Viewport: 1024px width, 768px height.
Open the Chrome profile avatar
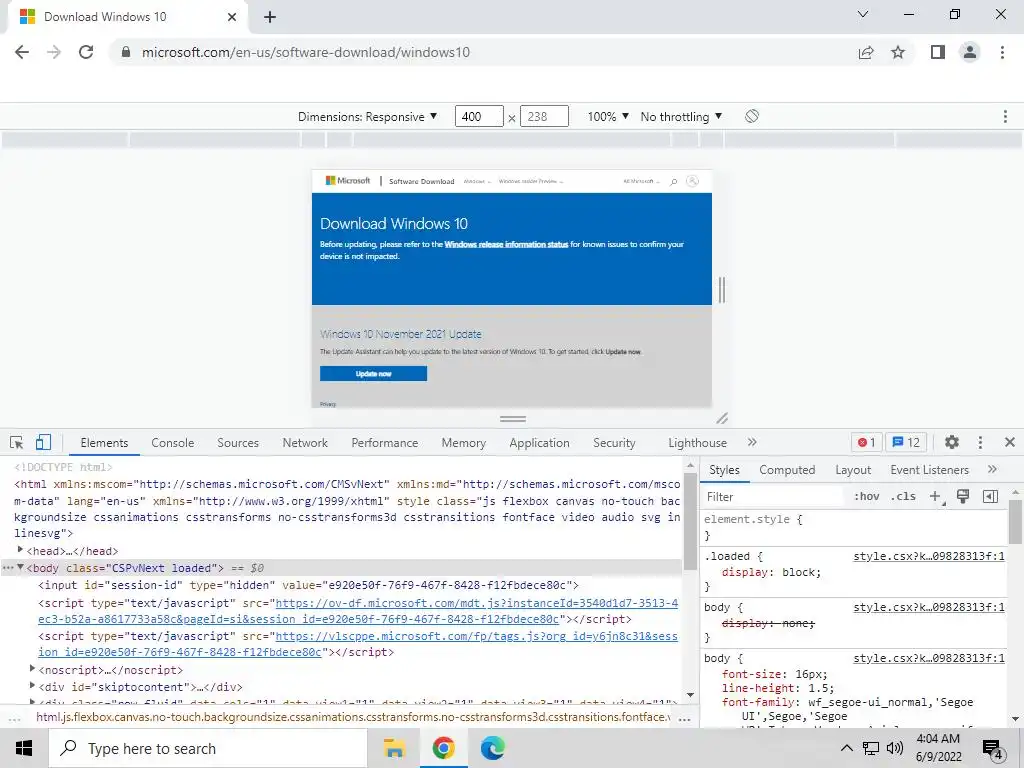(970, 52)
